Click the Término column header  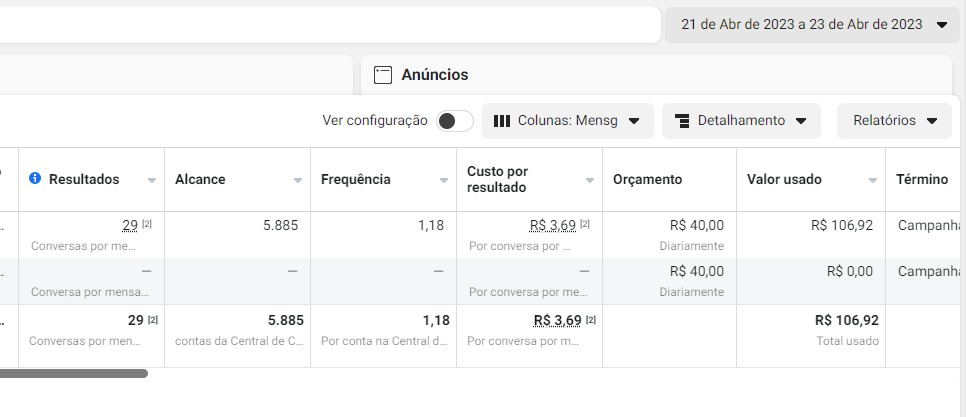[x=922, y=180]
